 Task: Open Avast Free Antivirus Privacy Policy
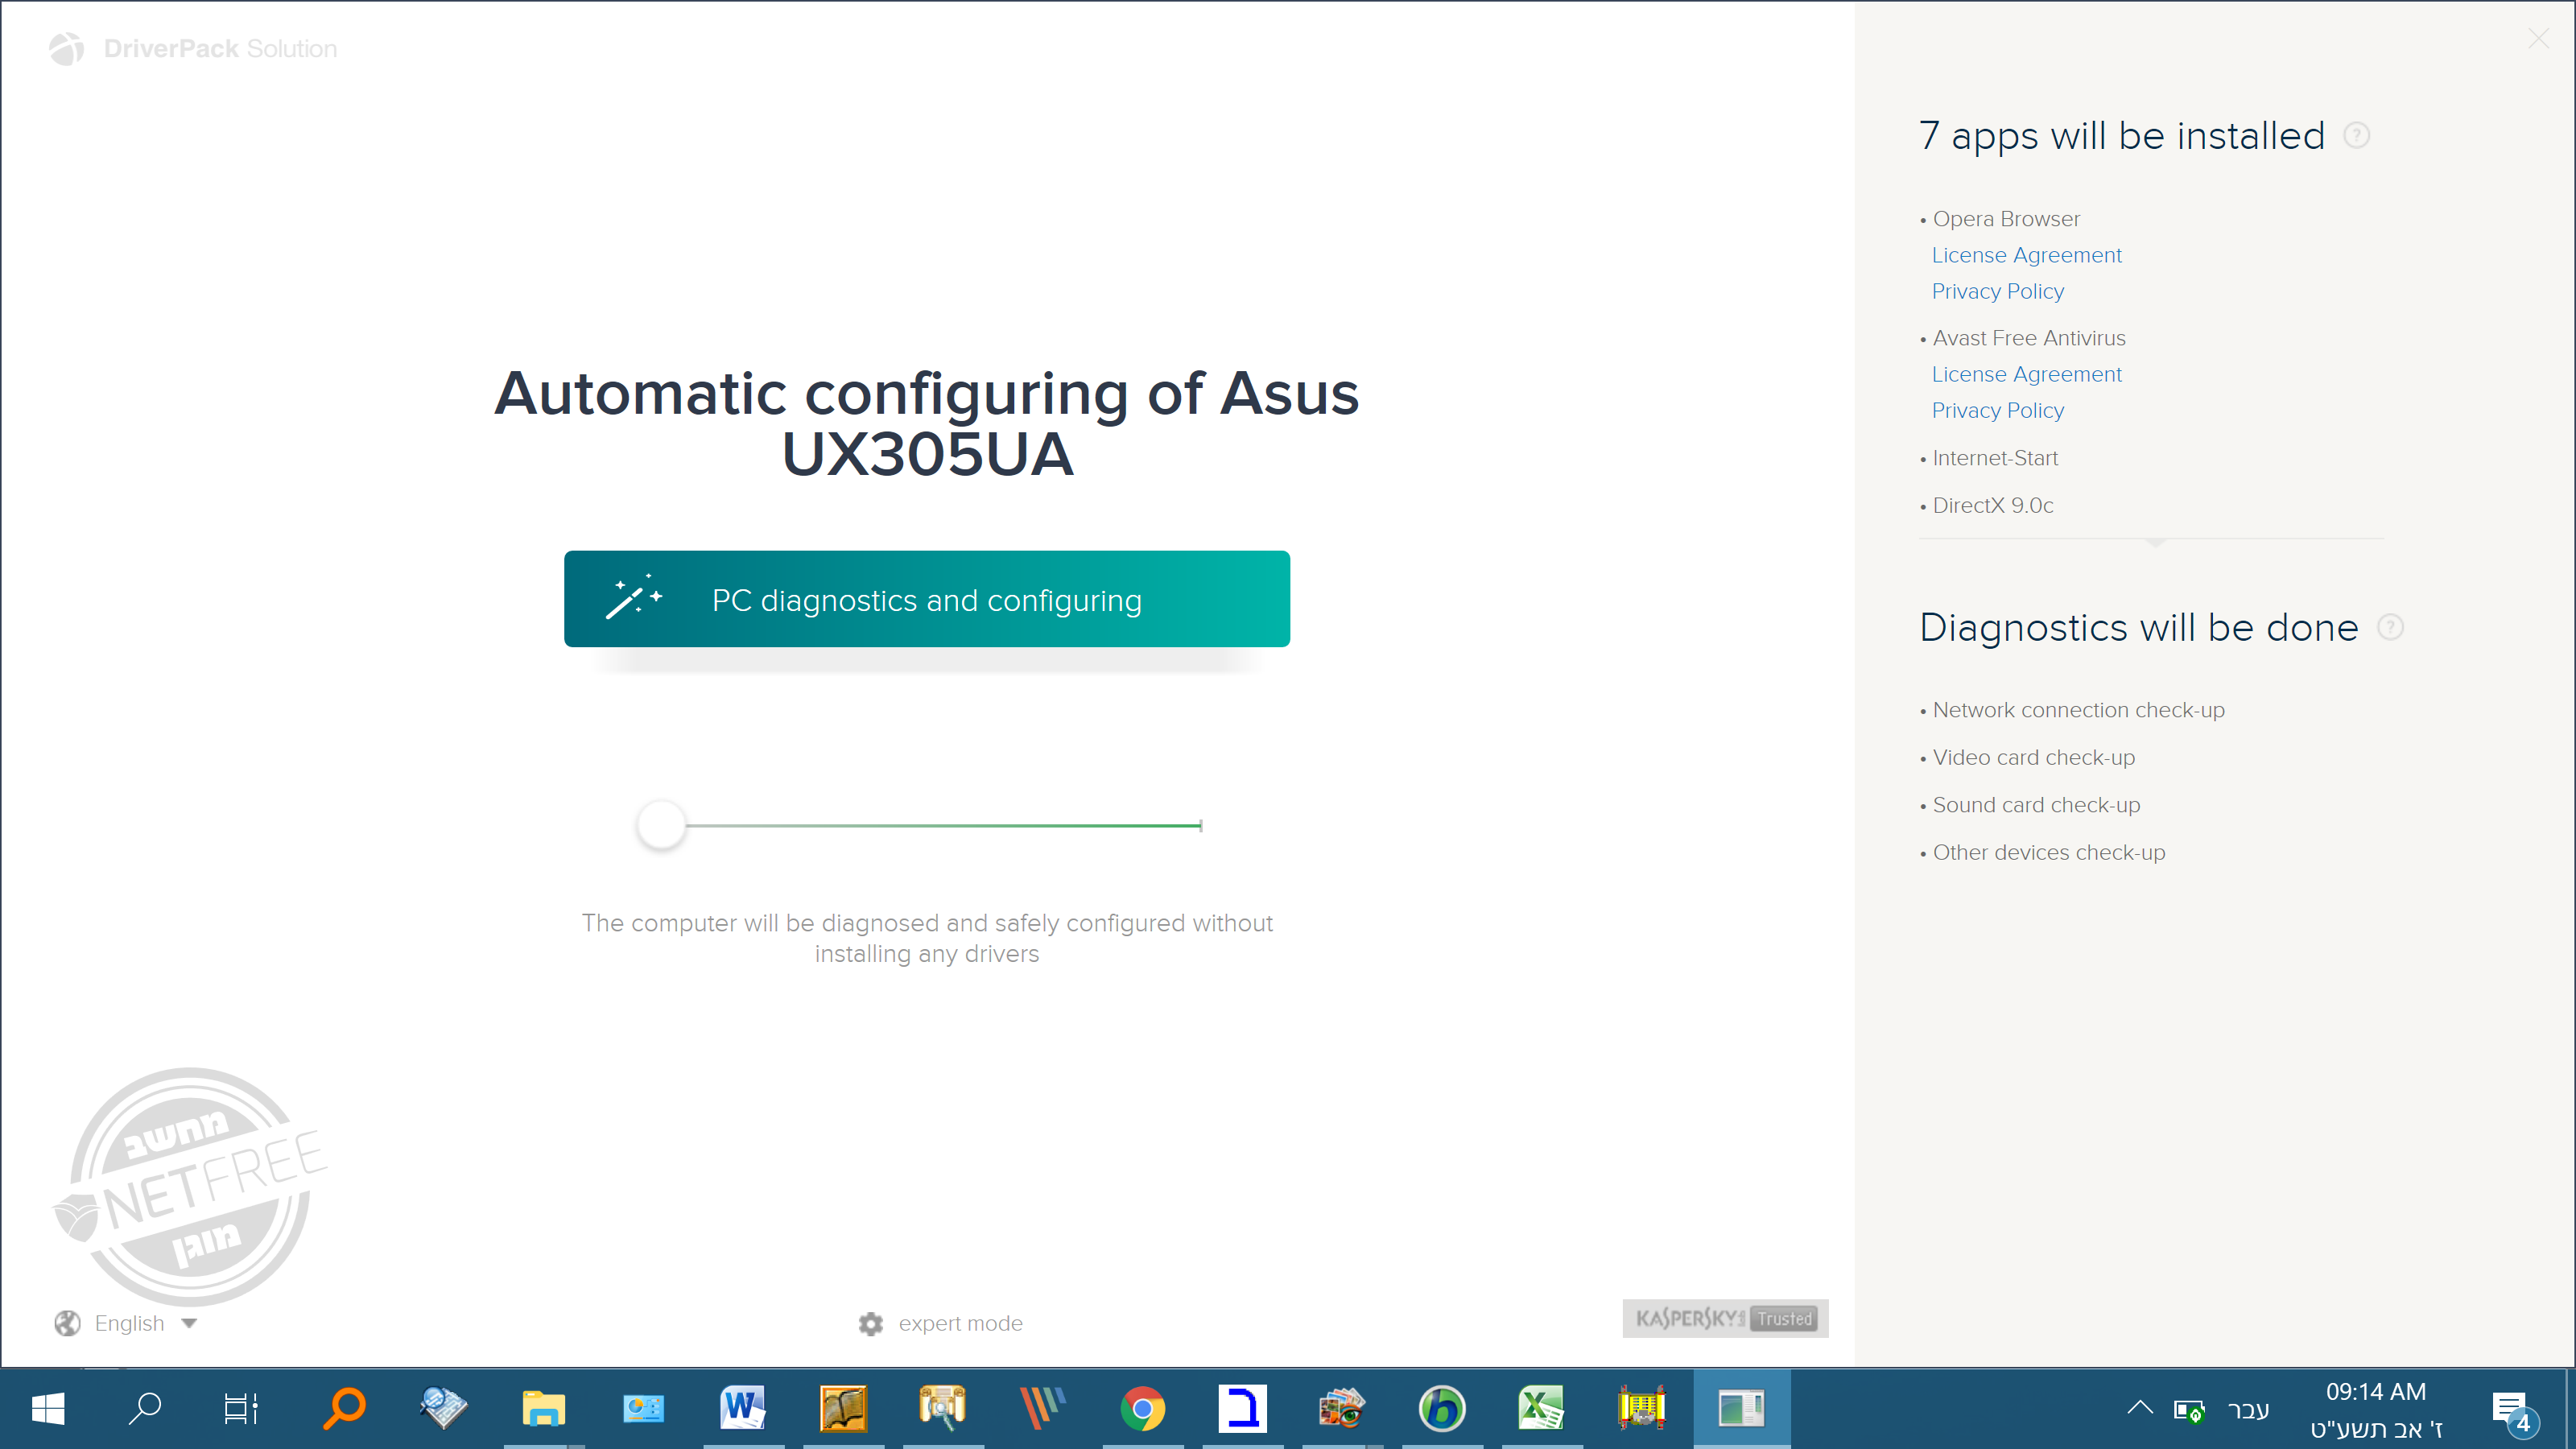coord(1997,410)
